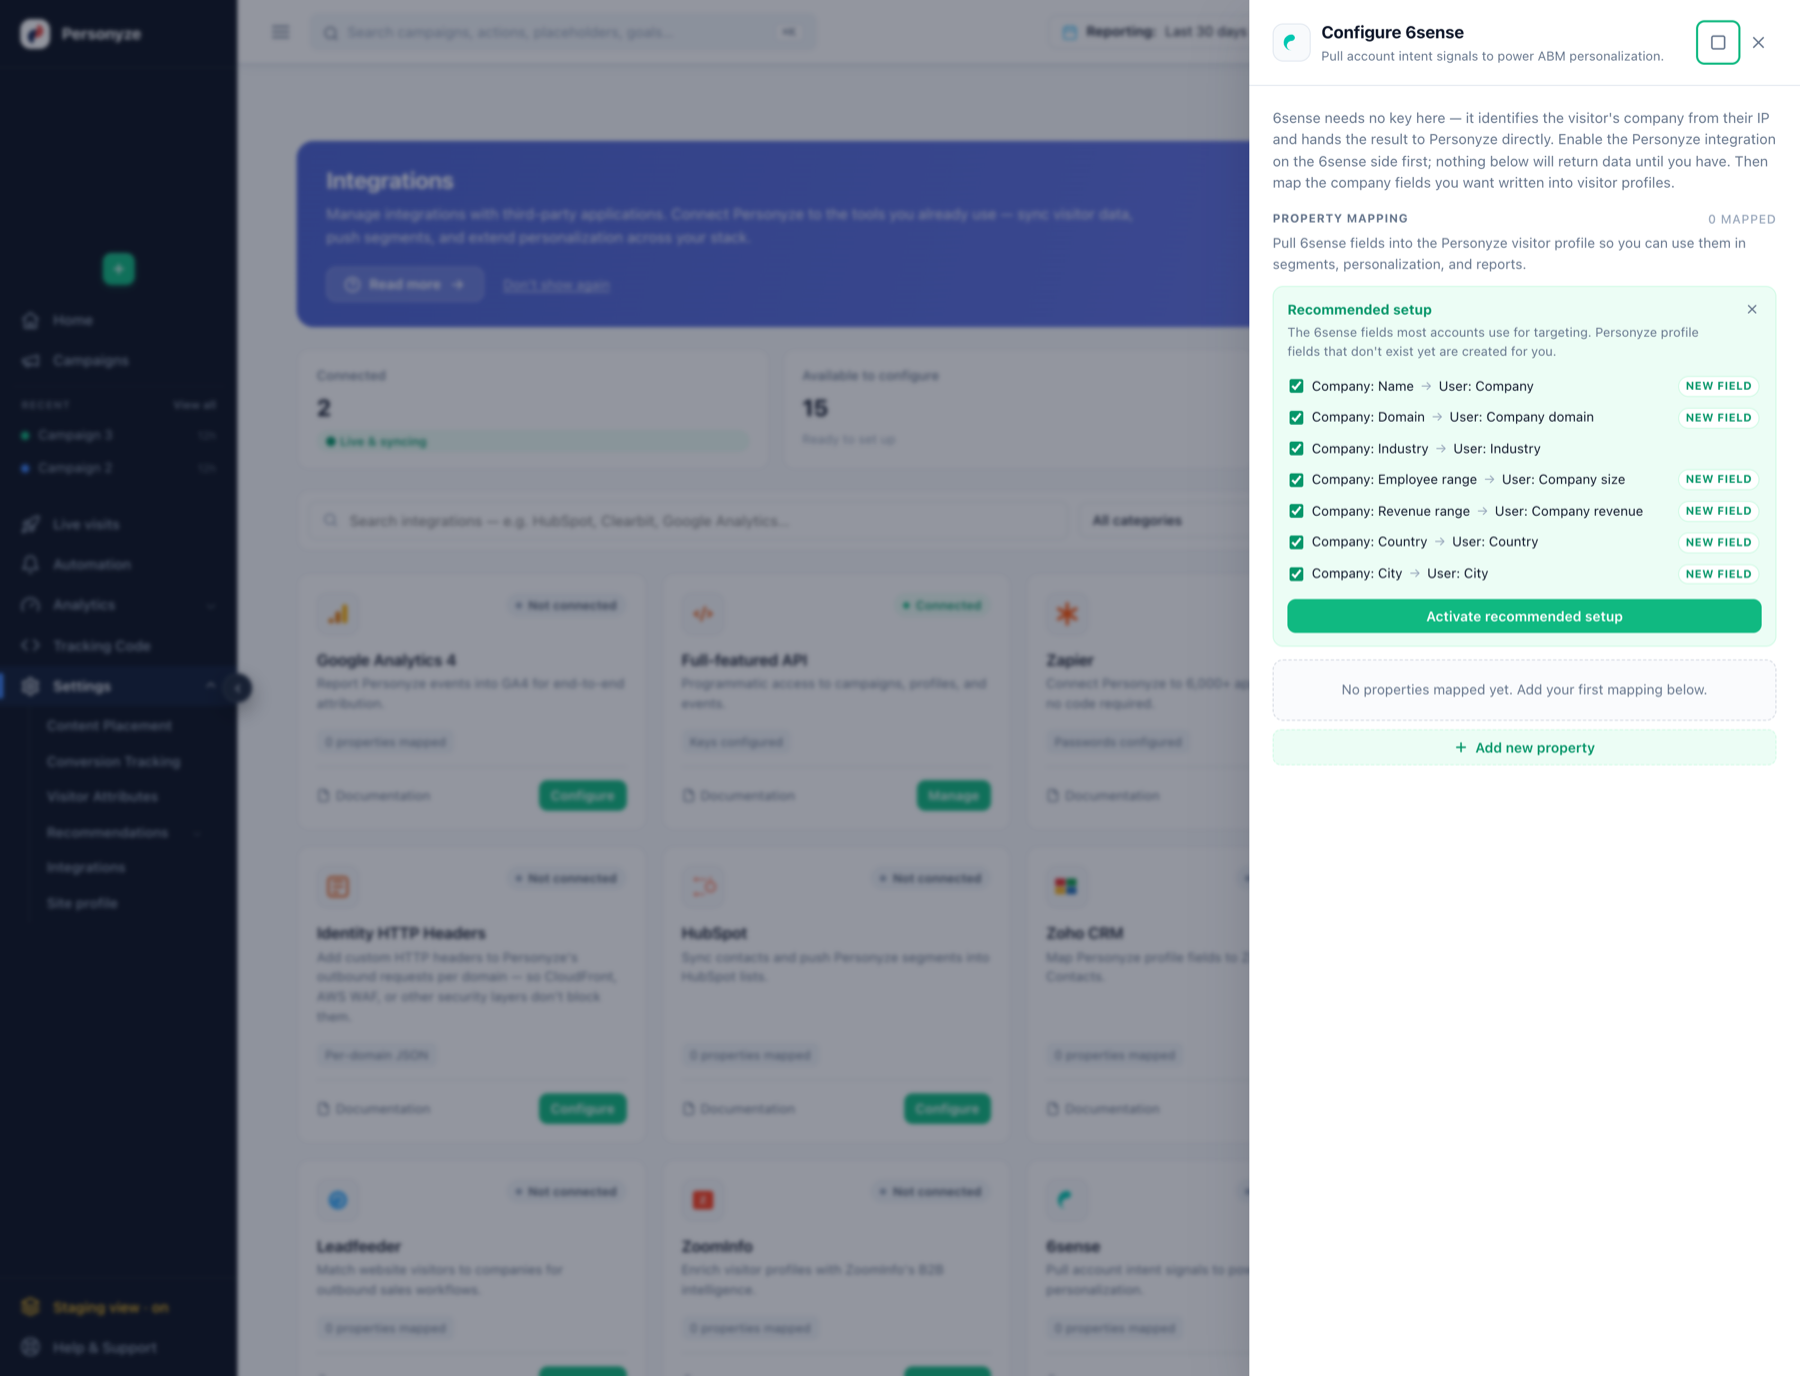Uncheck the Company: Country mapping

[1296, 542]
